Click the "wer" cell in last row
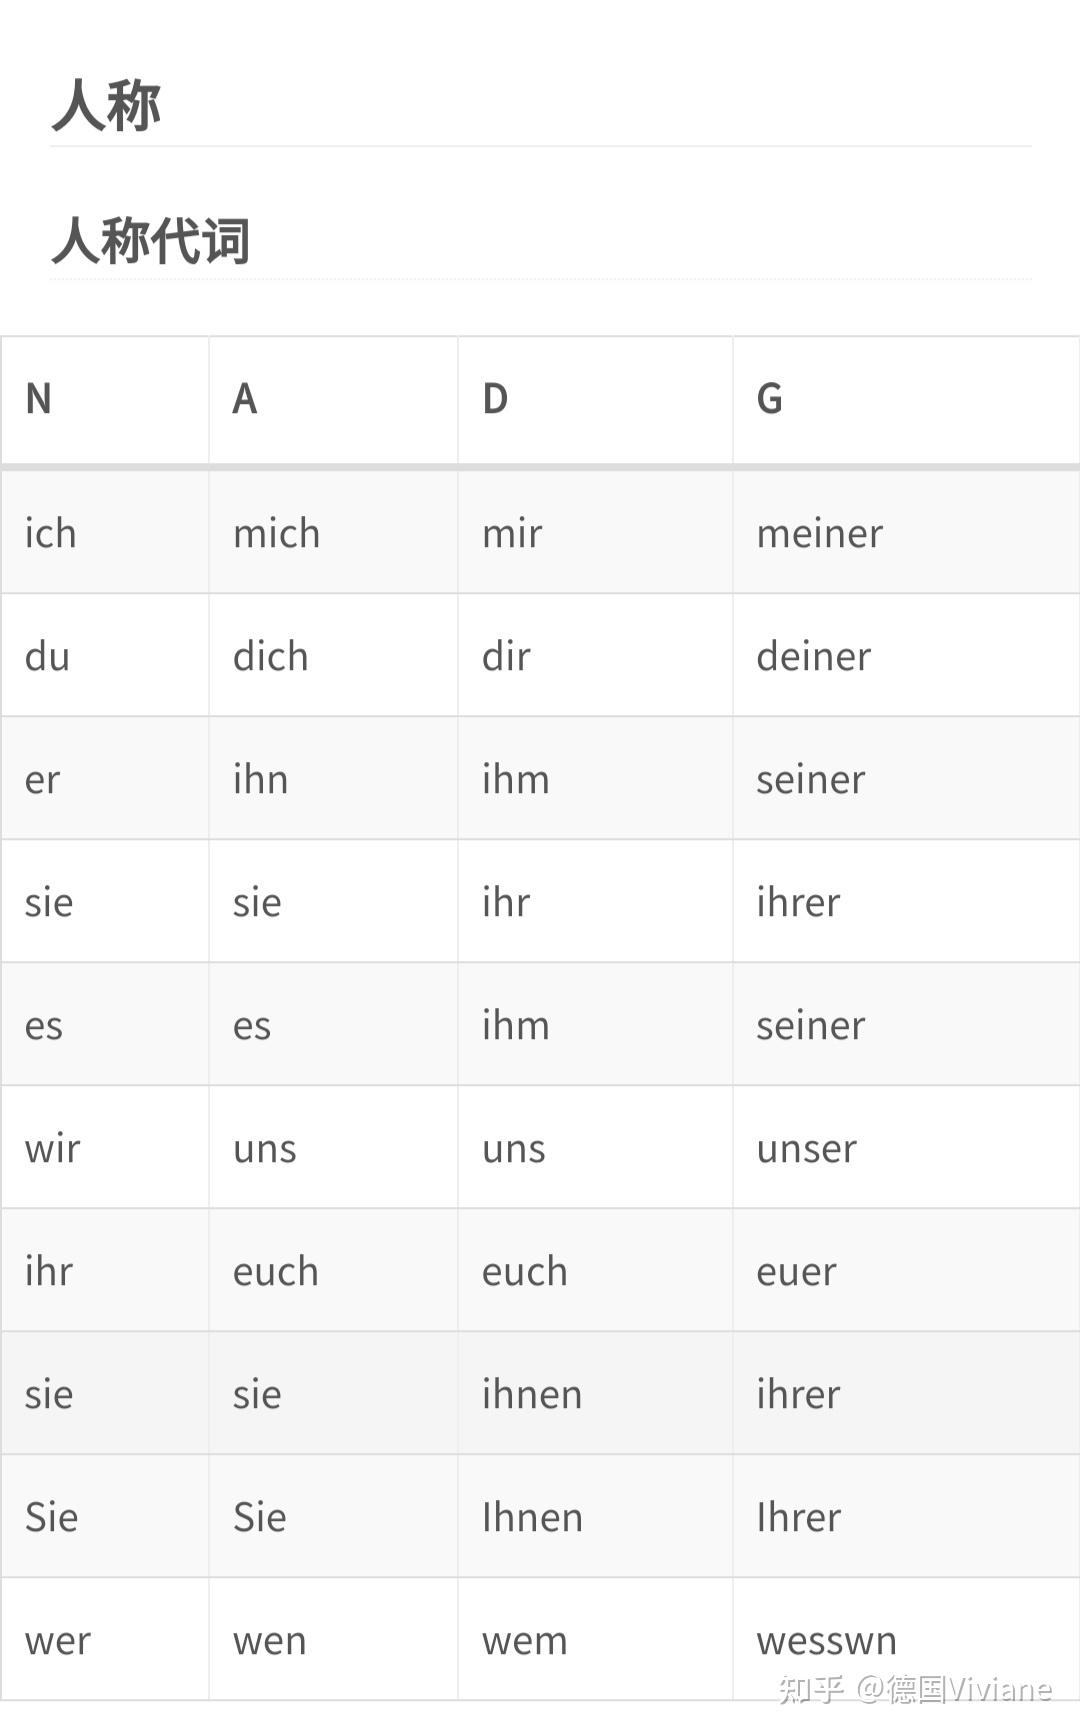The image size is (1080, 1734). (58, 1640)
